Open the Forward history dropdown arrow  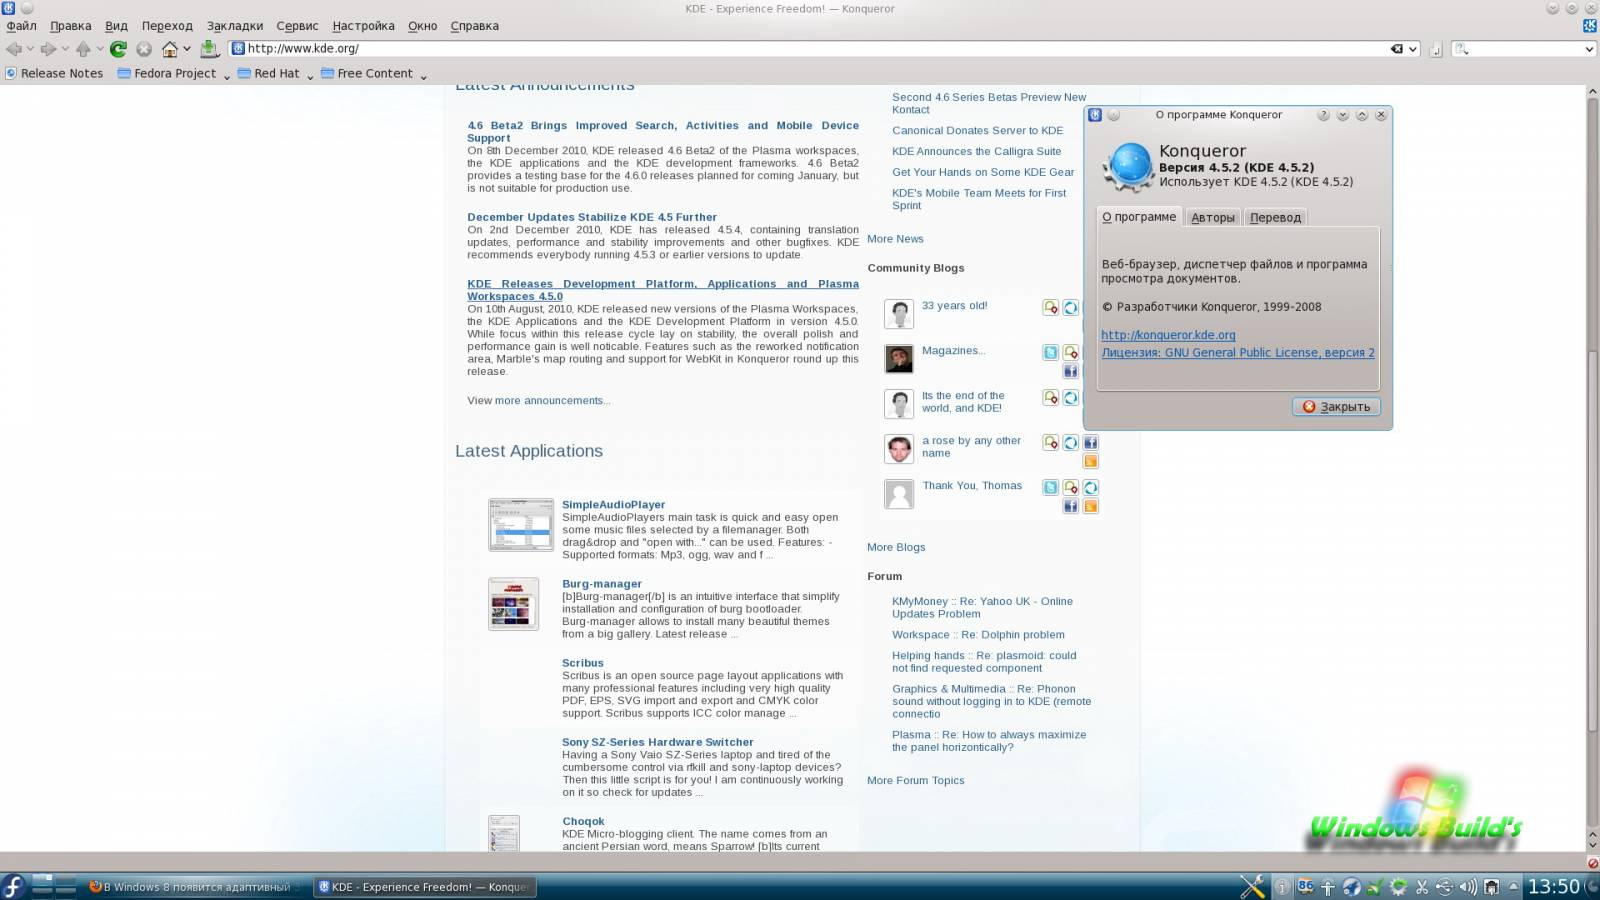(65, 49)
